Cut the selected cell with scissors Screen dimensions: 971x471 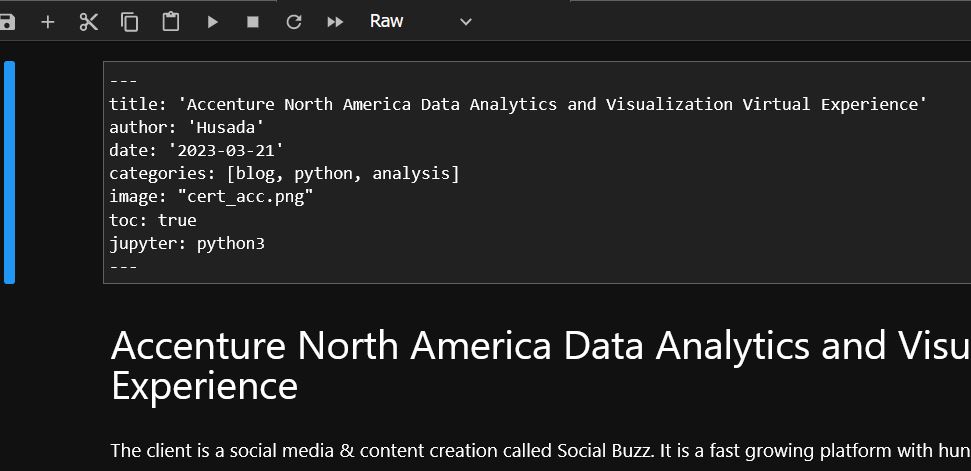[x=89, y=22]
